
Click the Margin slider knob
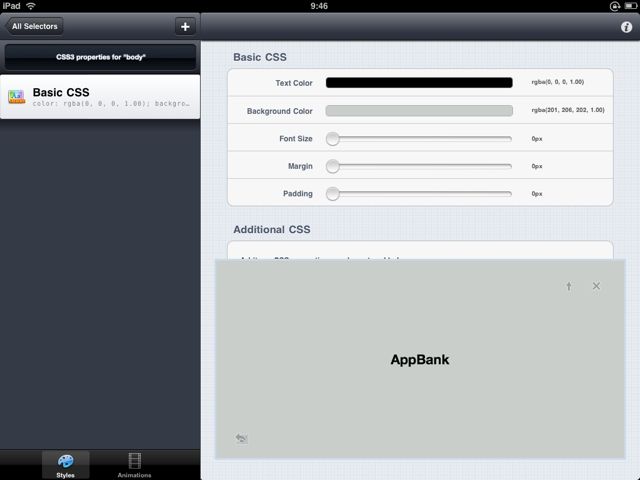coord(333,166)
